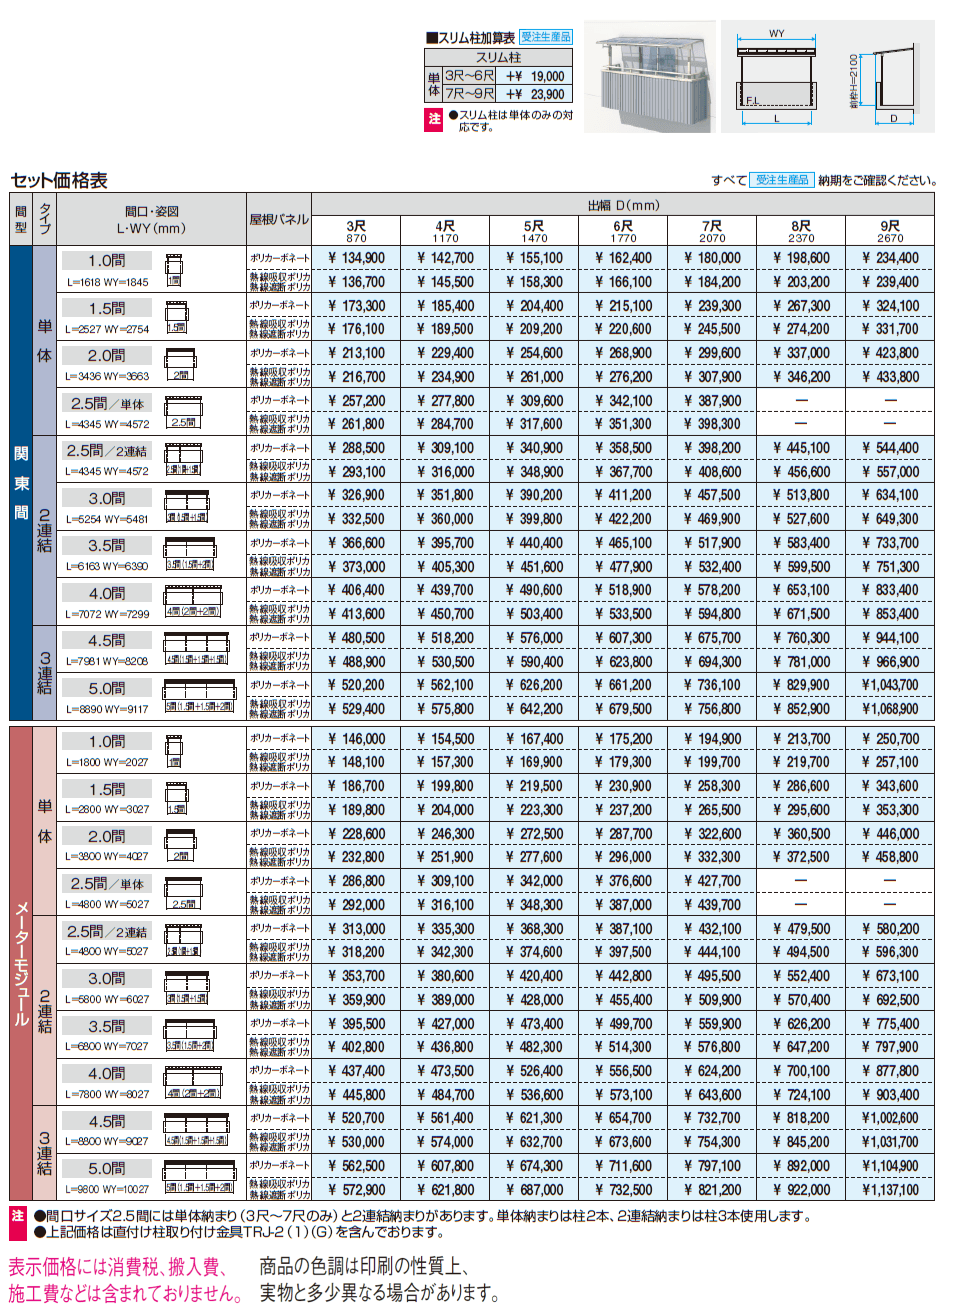Click 受注生産品 badge beside スリム柱加算表 title
Screen dimensions: 953x1311
[x=545, y=37]
